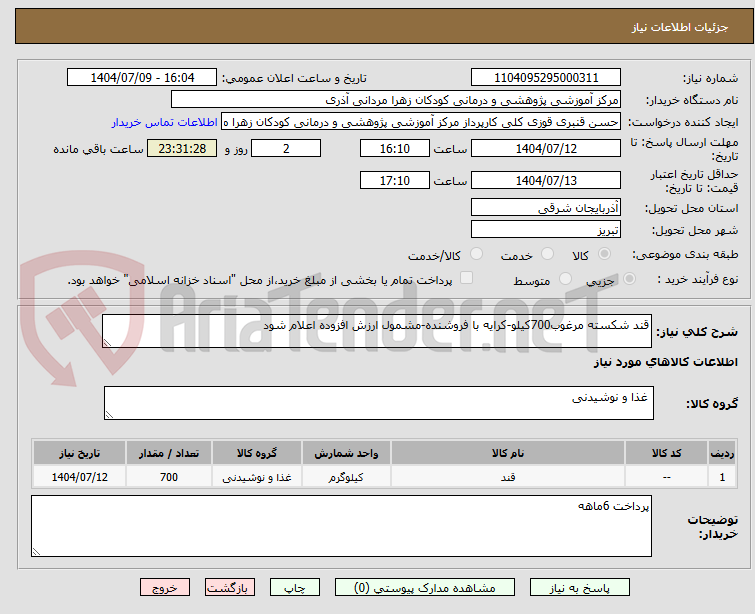
Task: Click the response deadline date 1404/07/12 field
Action: 546,148
